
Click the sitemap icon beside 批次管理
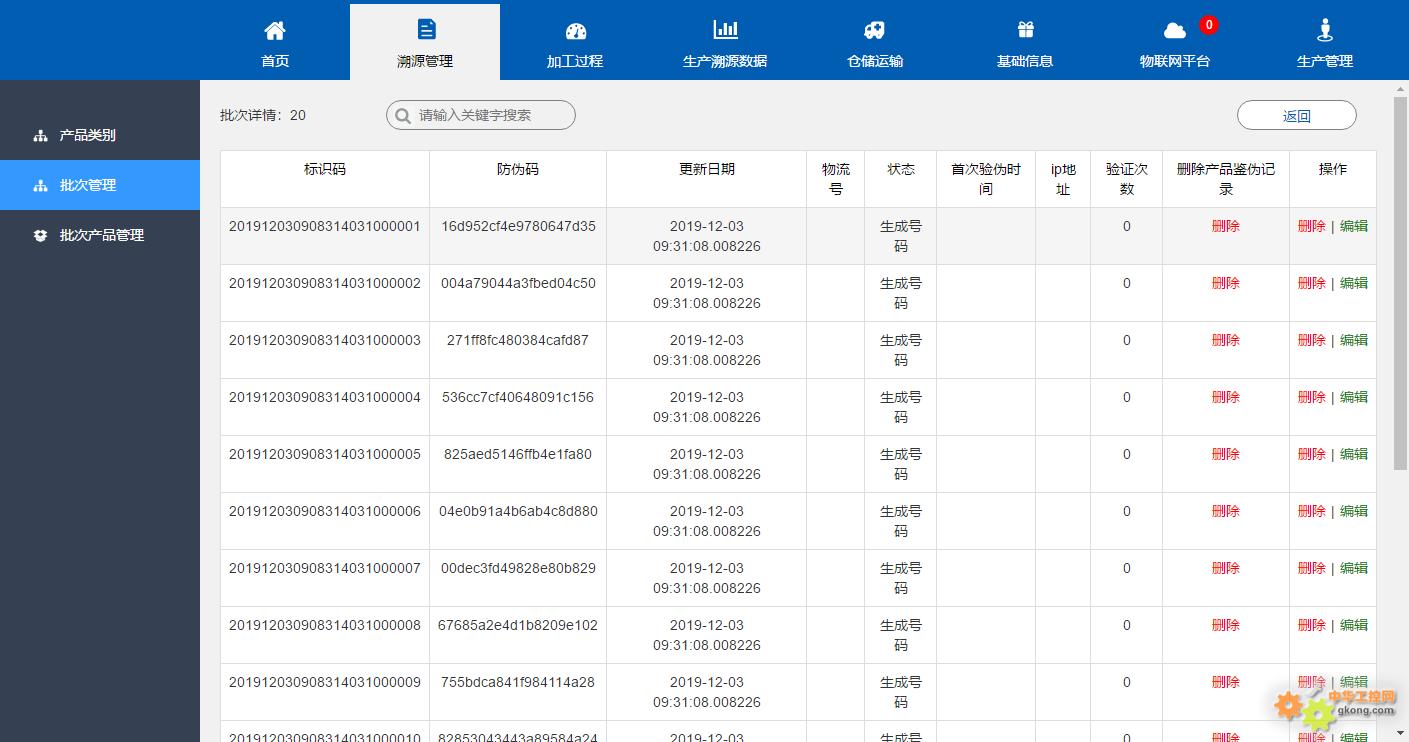pos(40,186)
